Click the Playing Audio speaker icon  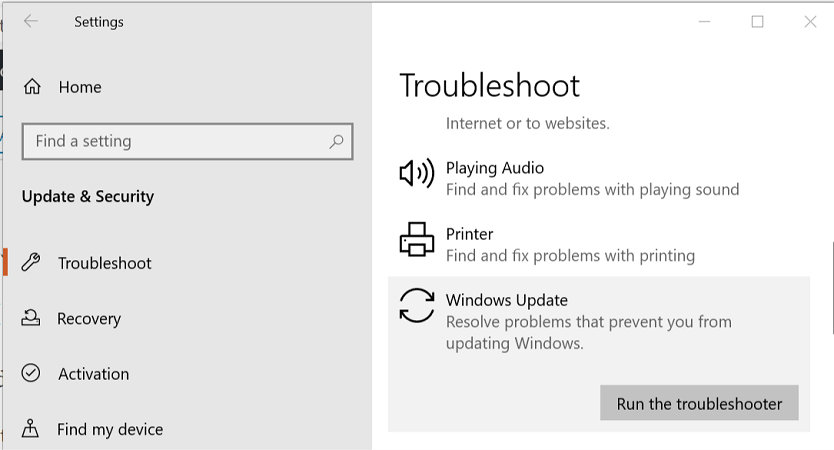pyautogui.click(x=416, y=173)
